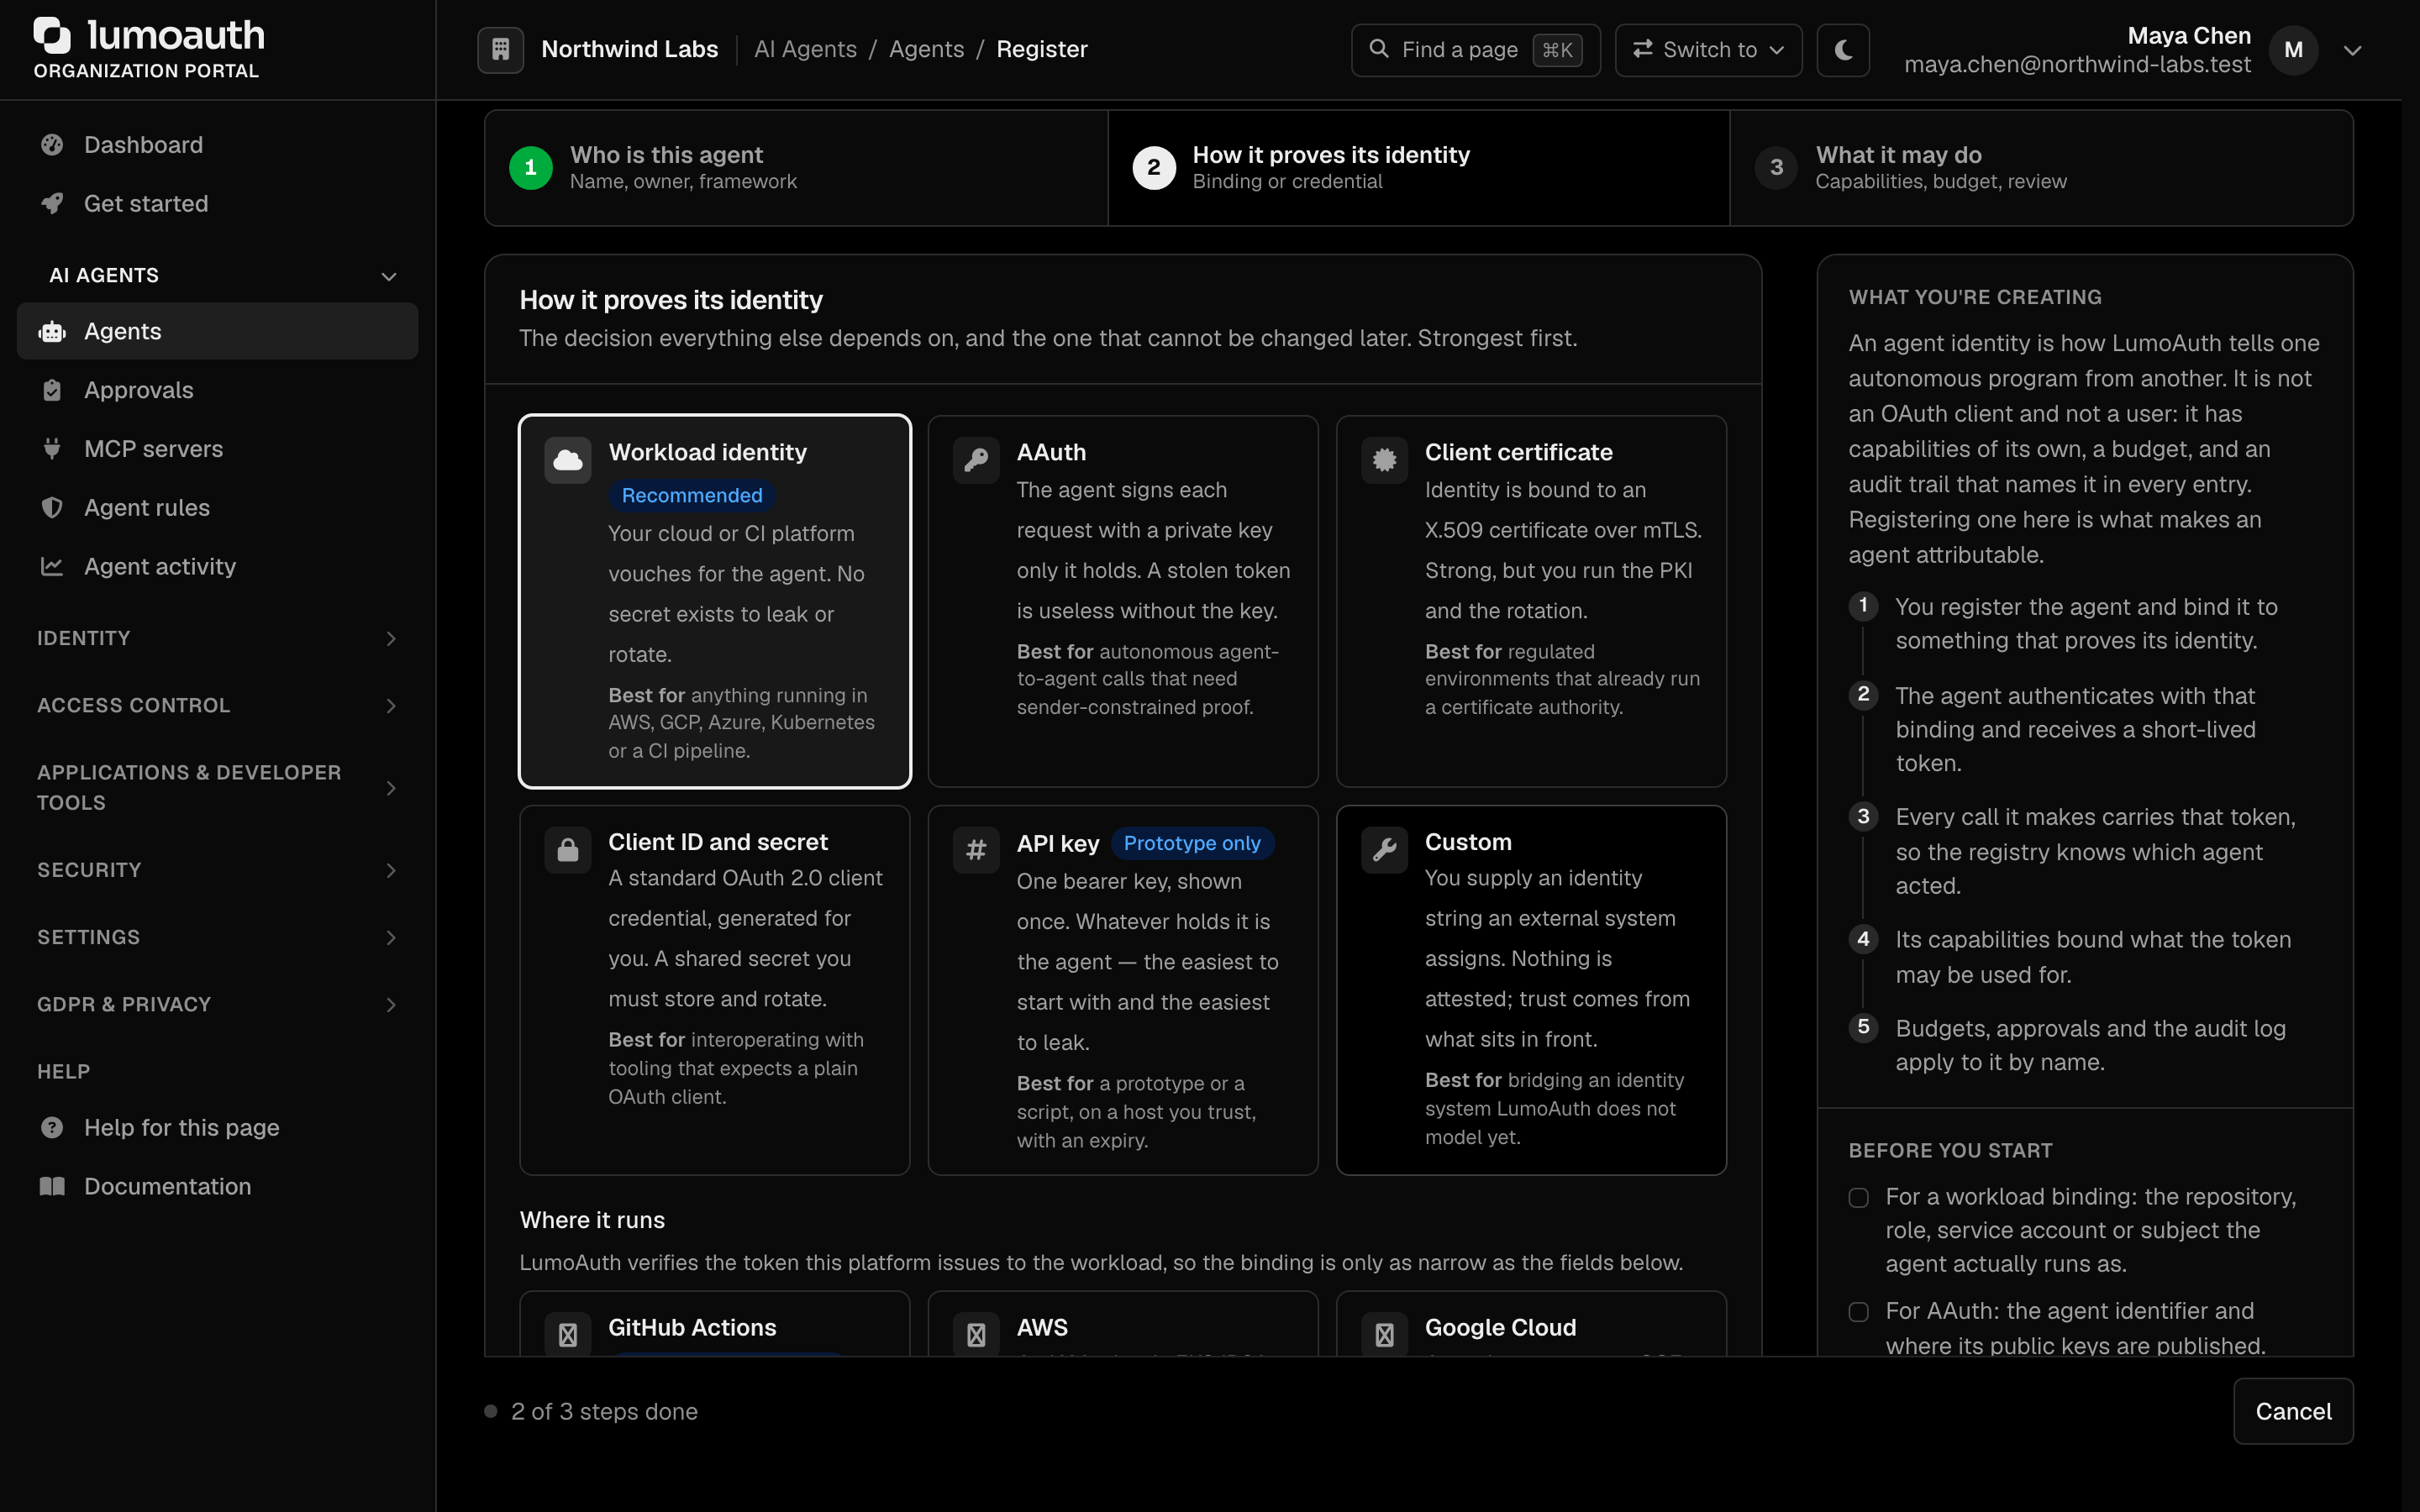The height and width of the screenshot is (1512, 2420).
Task: Click the Agent rules shield icon
Action: (52, 507)
